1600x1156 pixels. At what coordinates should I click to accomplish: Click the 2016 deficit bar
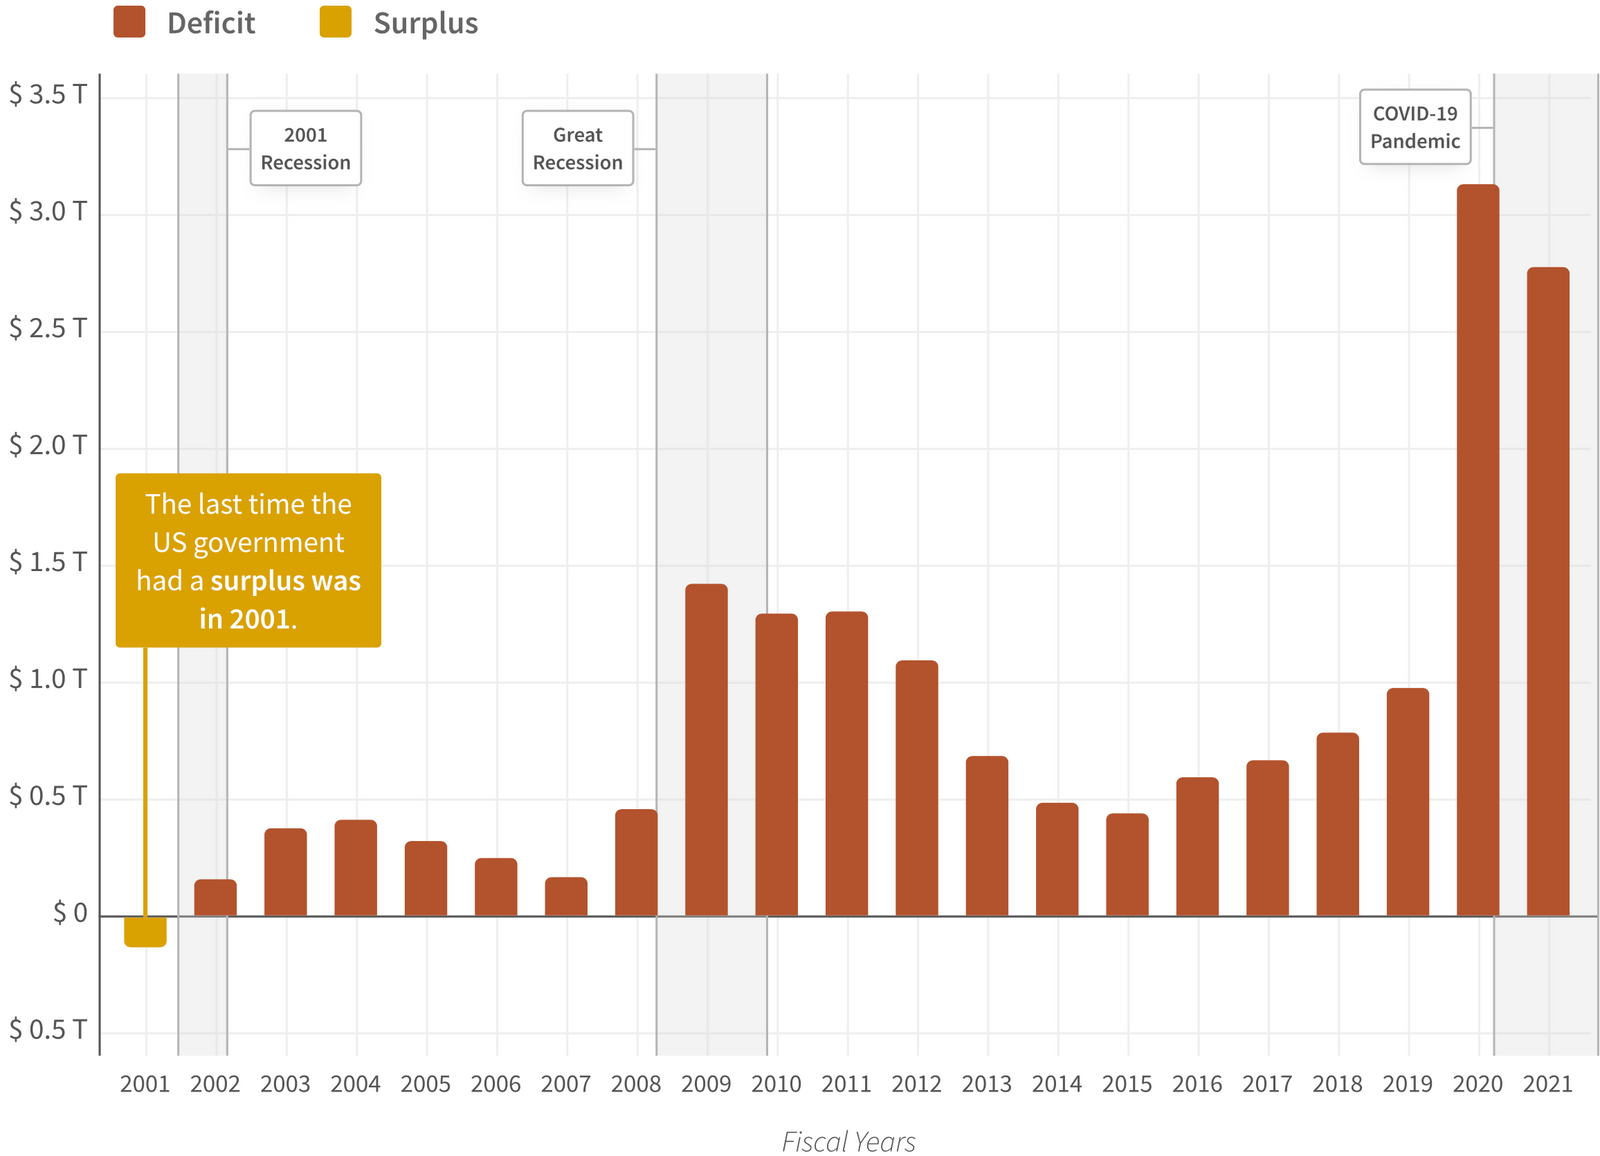1197,847
